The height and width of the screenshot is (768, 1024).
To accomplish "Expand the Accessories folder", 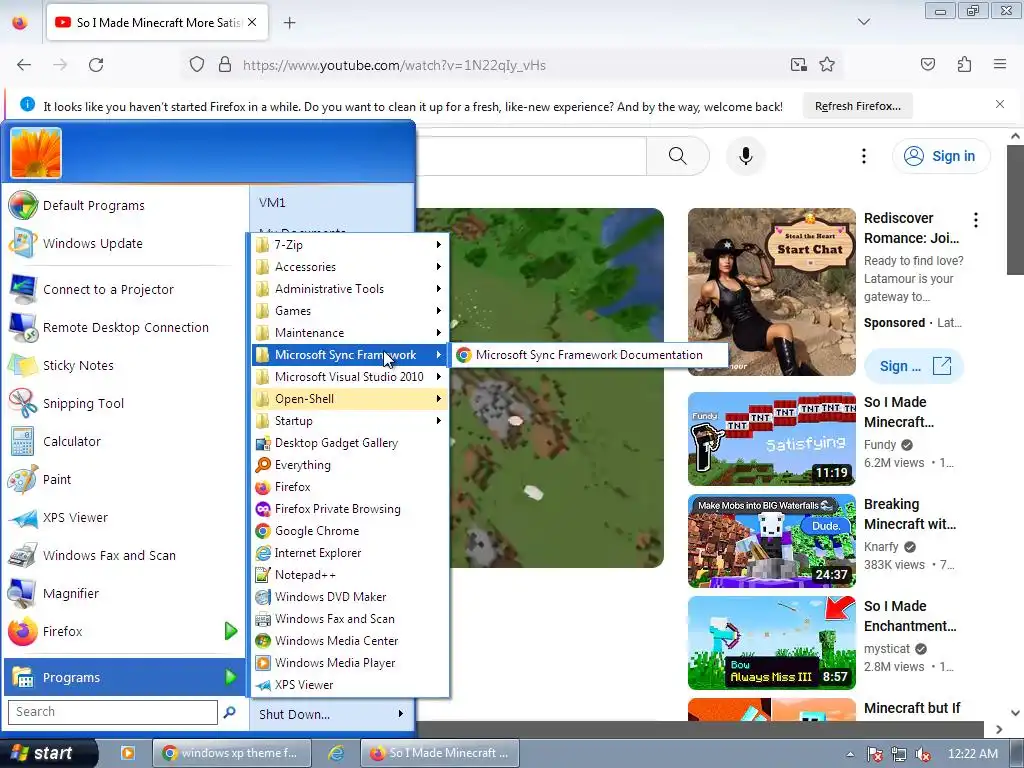I will click(x=350, y=267).
